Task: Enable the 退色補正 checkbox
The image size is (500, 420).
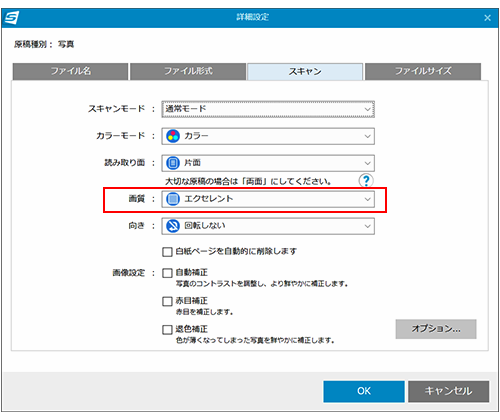Action: (x=167, y=330)
